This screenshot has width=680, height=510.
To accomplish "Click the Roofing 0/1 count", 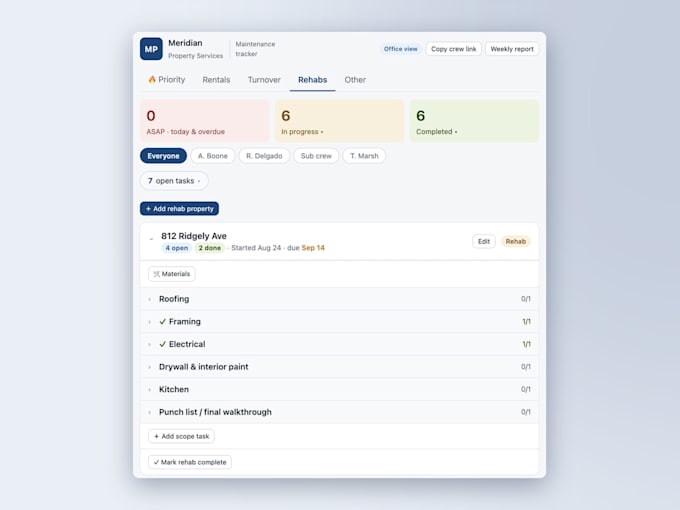I will (526, 299).
